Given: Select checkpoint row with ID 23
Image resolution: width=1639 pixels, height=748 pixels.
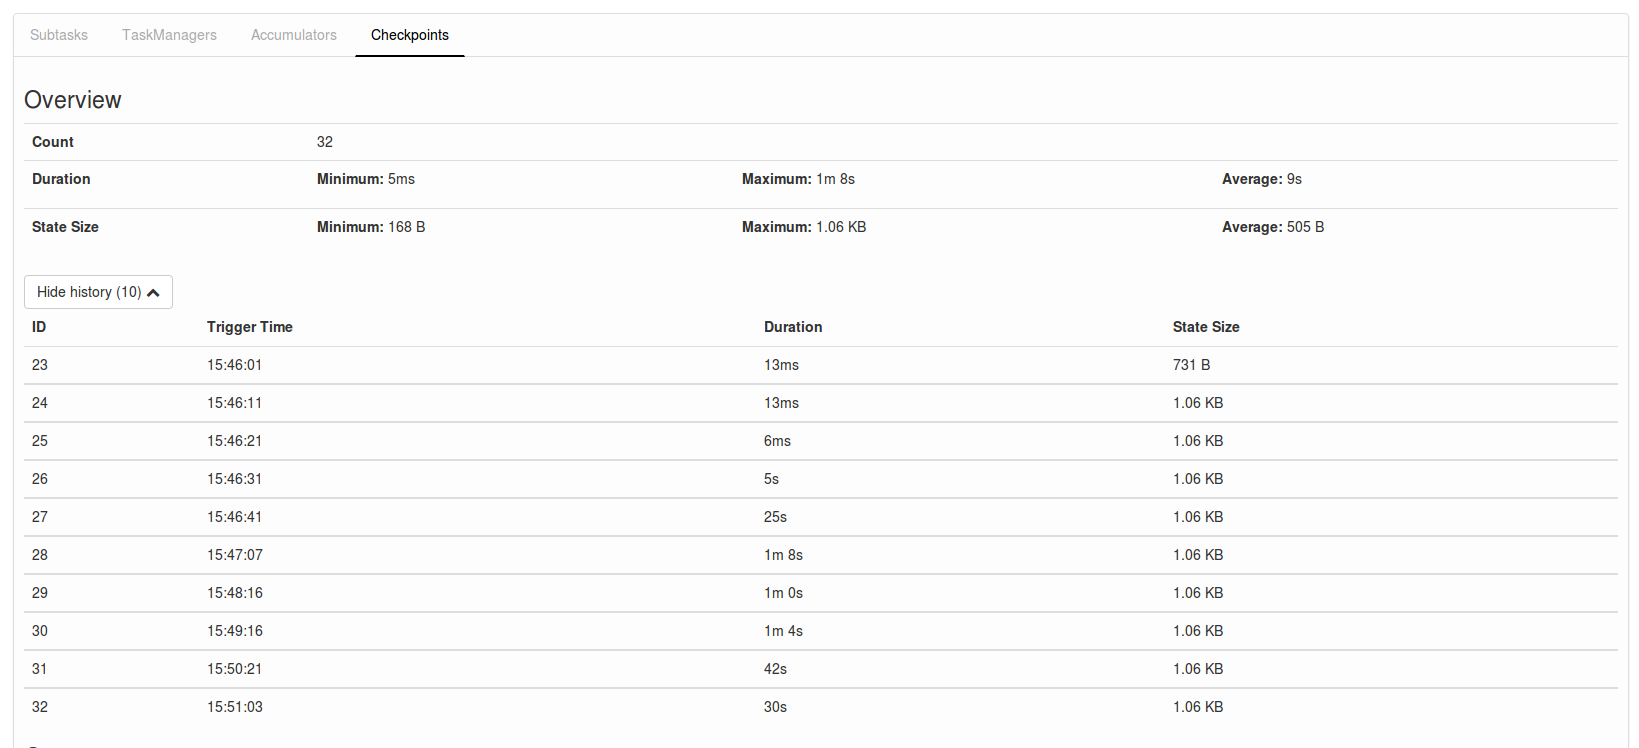Looking at the screenshot, I should [x=40, y=365].
